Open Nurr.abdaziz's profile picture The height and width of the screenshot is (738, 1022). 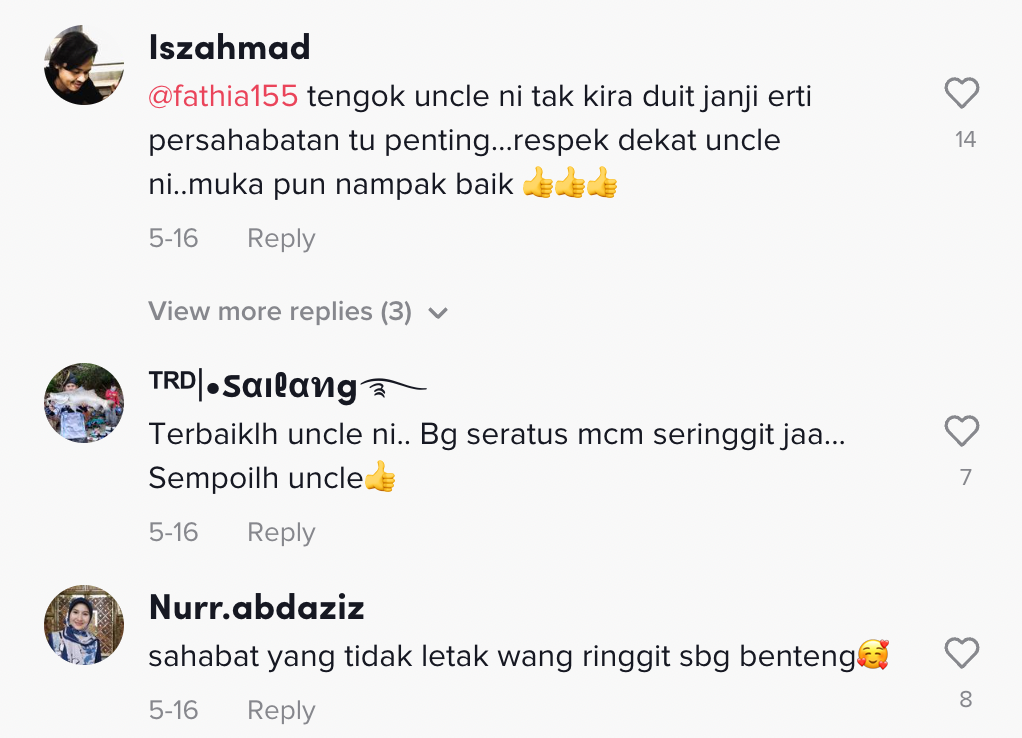84,625
